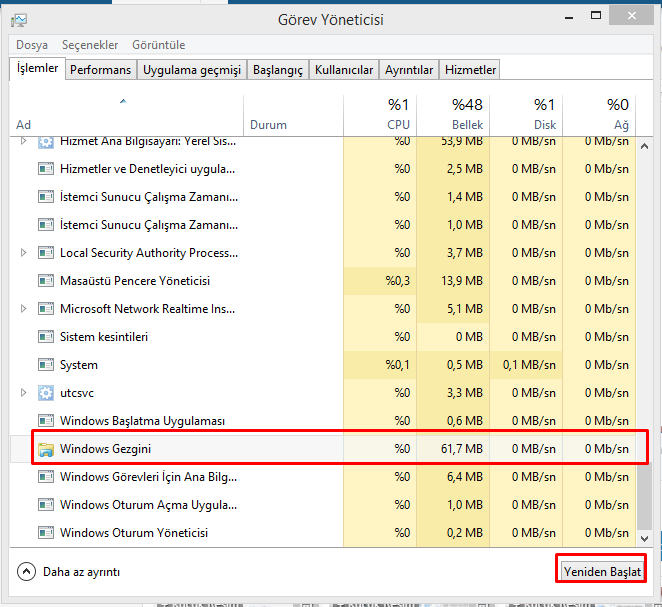Sort by the Durum column header
Screen dimensions: 662x607
coord(293,115)
